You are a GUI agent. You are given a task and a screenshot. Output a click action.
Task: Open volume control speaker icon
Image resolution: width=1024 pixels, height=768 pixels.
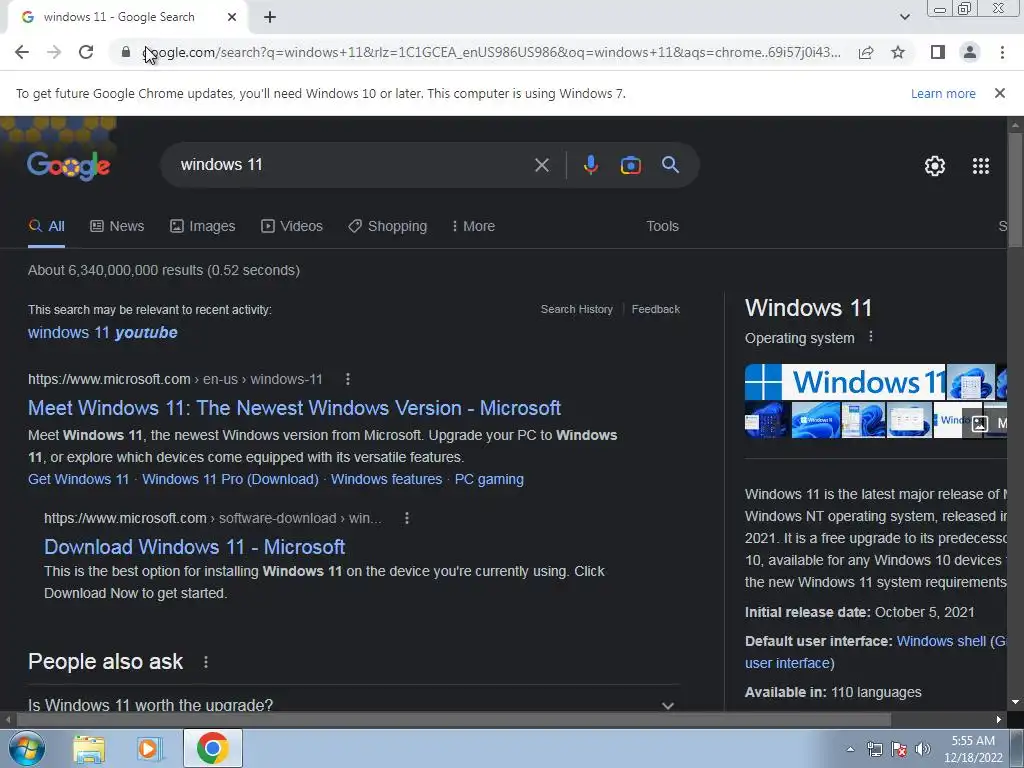tap(923, 749)
